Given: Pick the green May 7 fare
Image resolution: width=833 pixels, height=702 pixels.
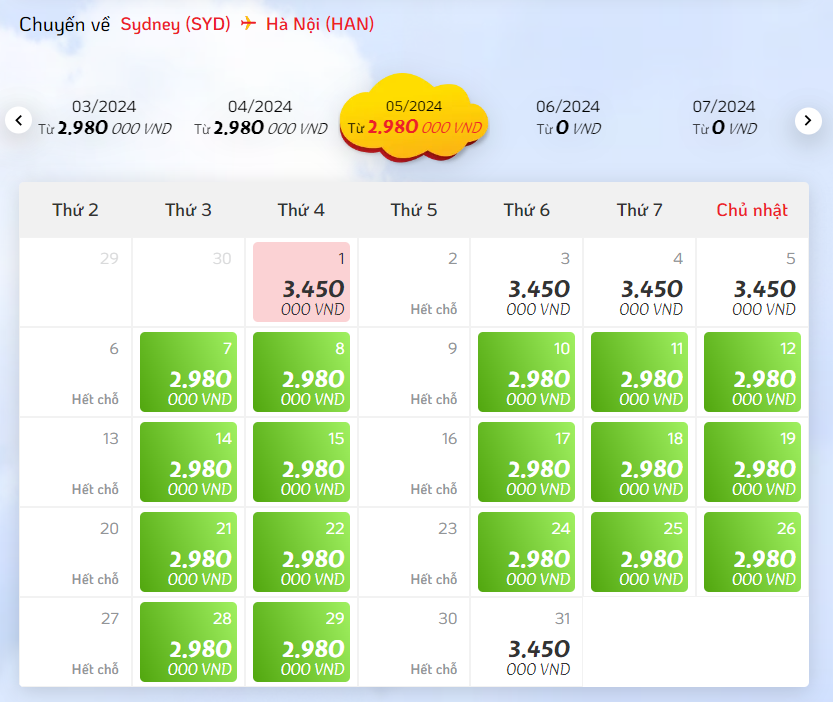Looking at the screenshot, I should click(189, 372).
